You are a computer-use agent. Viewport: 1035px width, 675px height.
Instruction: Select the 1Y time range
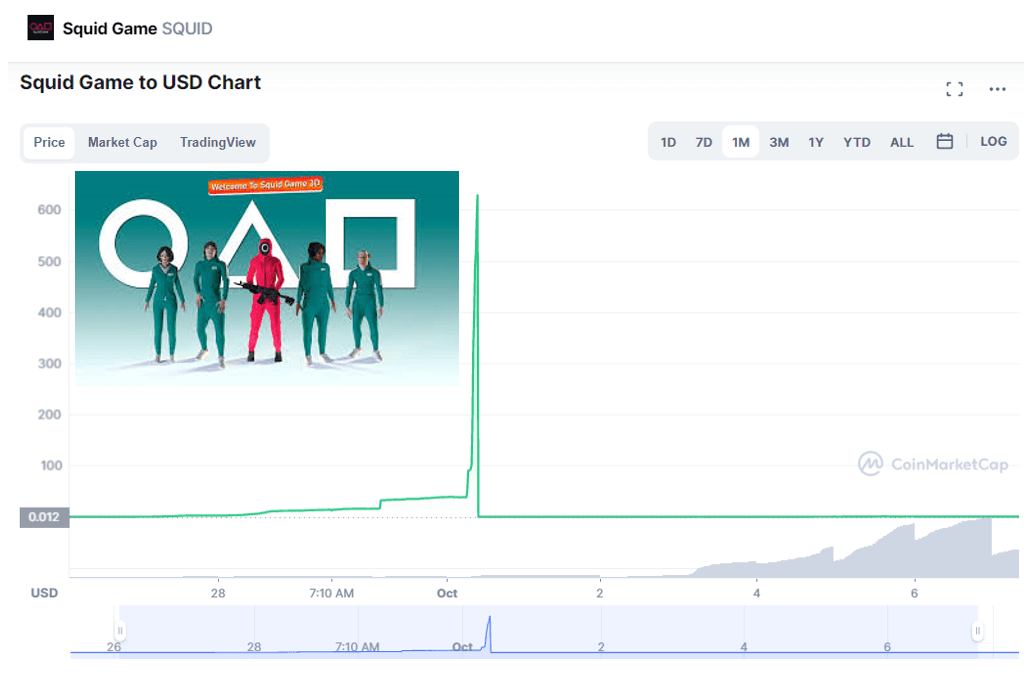point(816,143)
